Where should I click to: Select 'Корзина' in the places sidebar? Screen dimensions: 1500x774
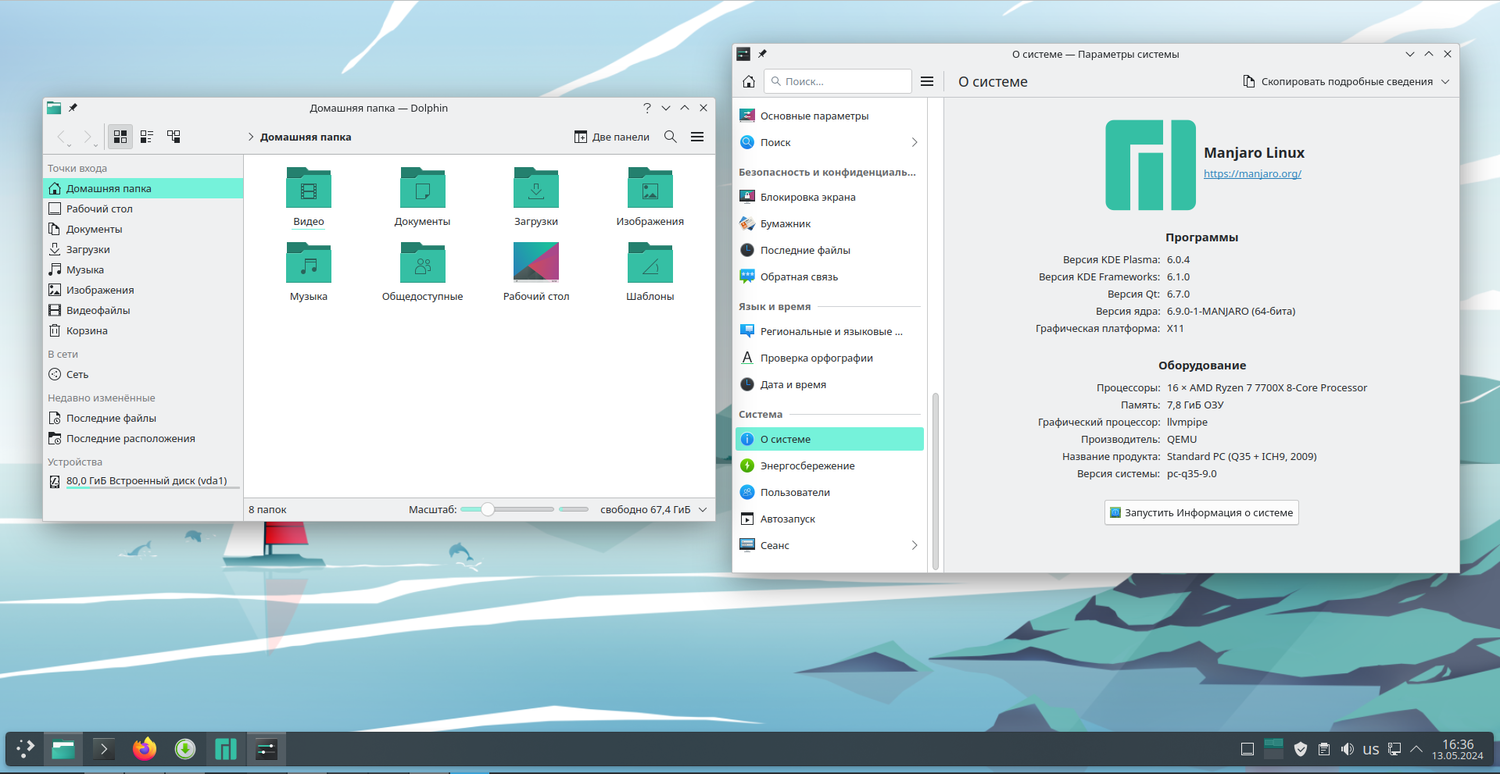(x=87, y=330)
